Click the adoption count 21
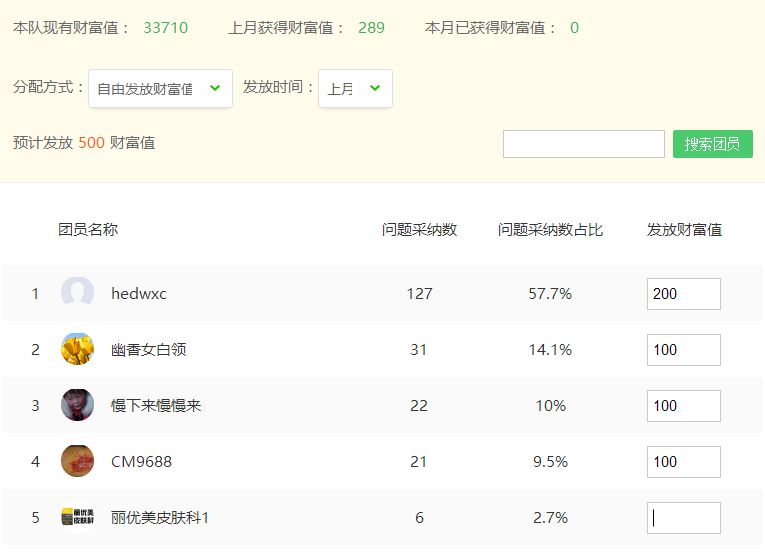 [x=419, y=462]
